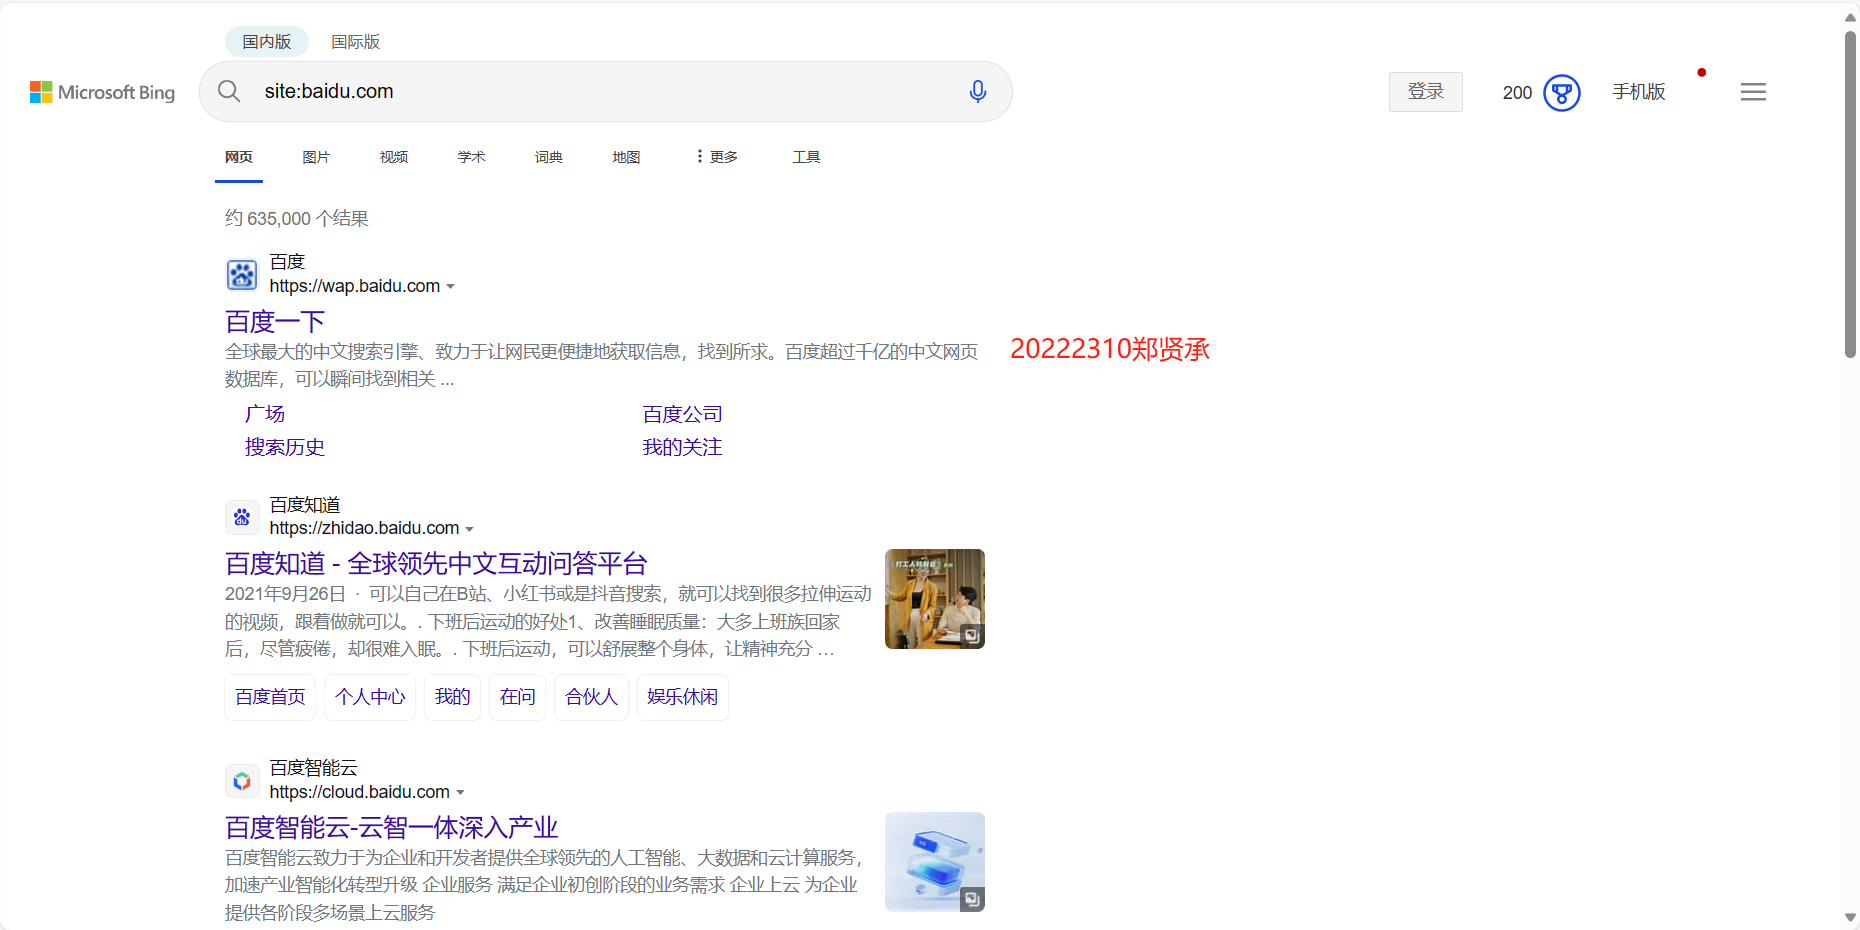Open the 搜索历史 sitelink
This screenshot has height=930, width=1860.
click(285, 447)
